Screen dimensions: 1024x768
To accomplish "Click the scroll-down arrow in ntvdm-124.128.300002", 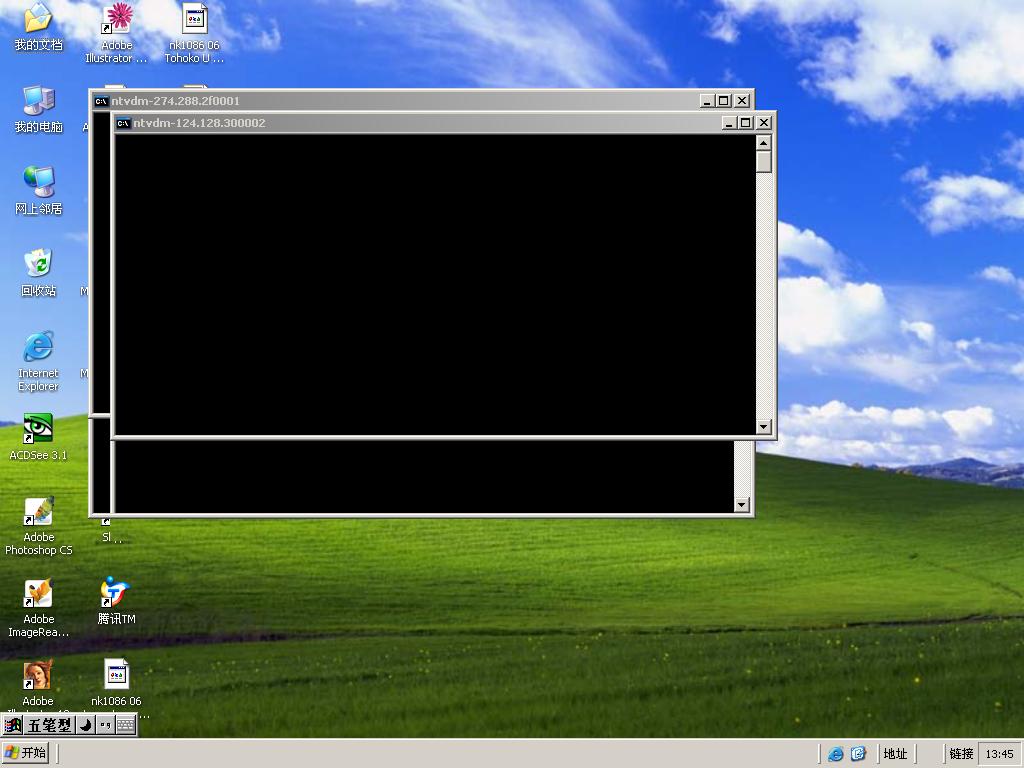I will [763, 427].
